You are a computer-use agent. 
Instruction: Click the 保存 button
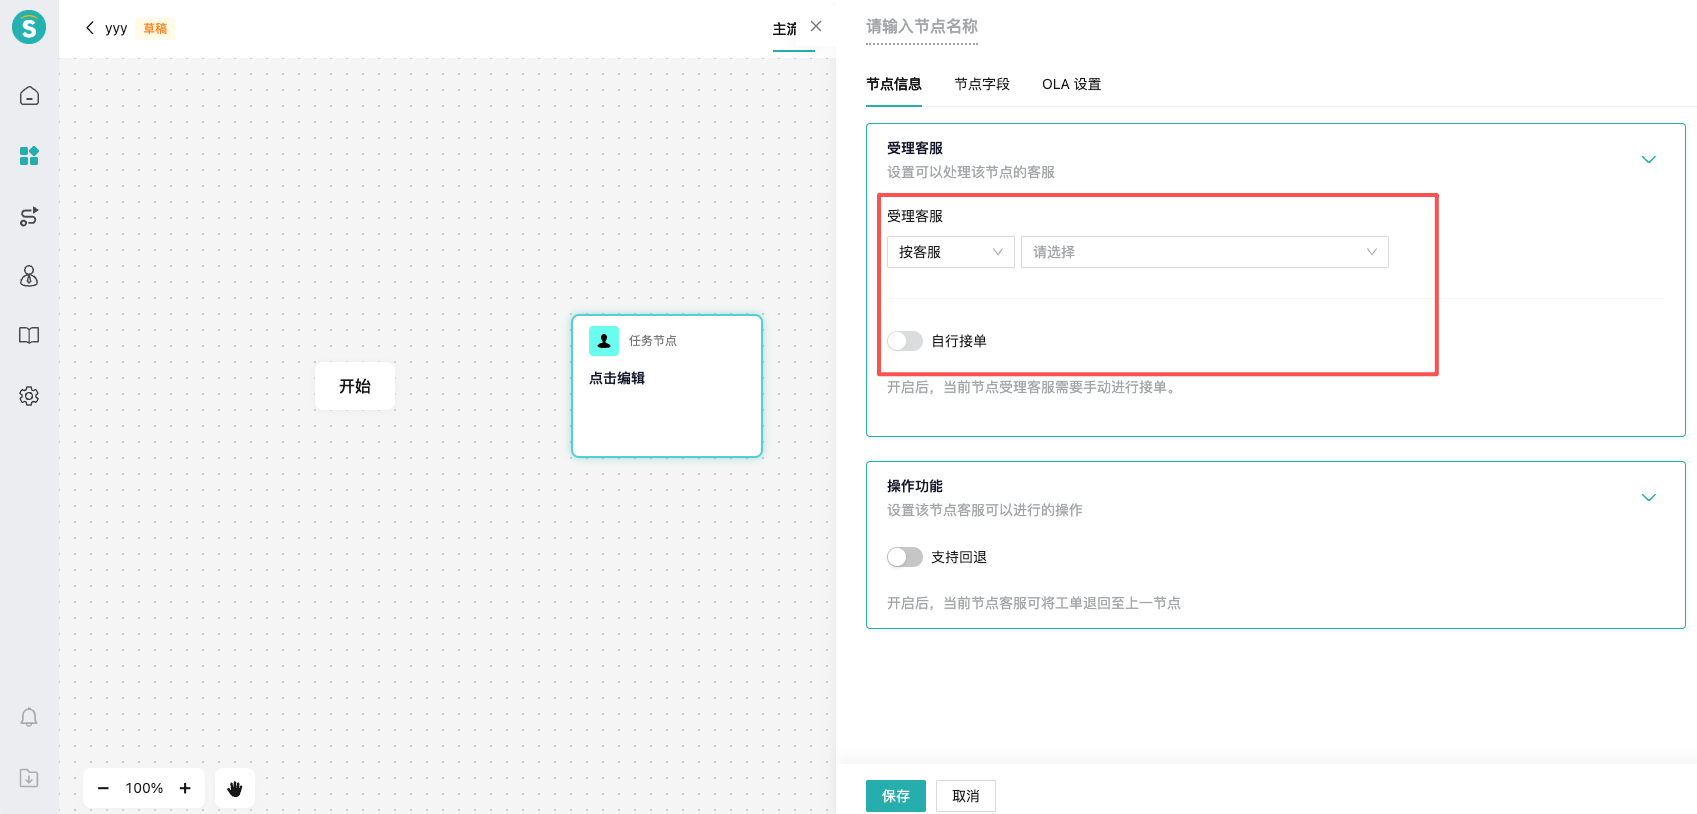pos(895,796)
